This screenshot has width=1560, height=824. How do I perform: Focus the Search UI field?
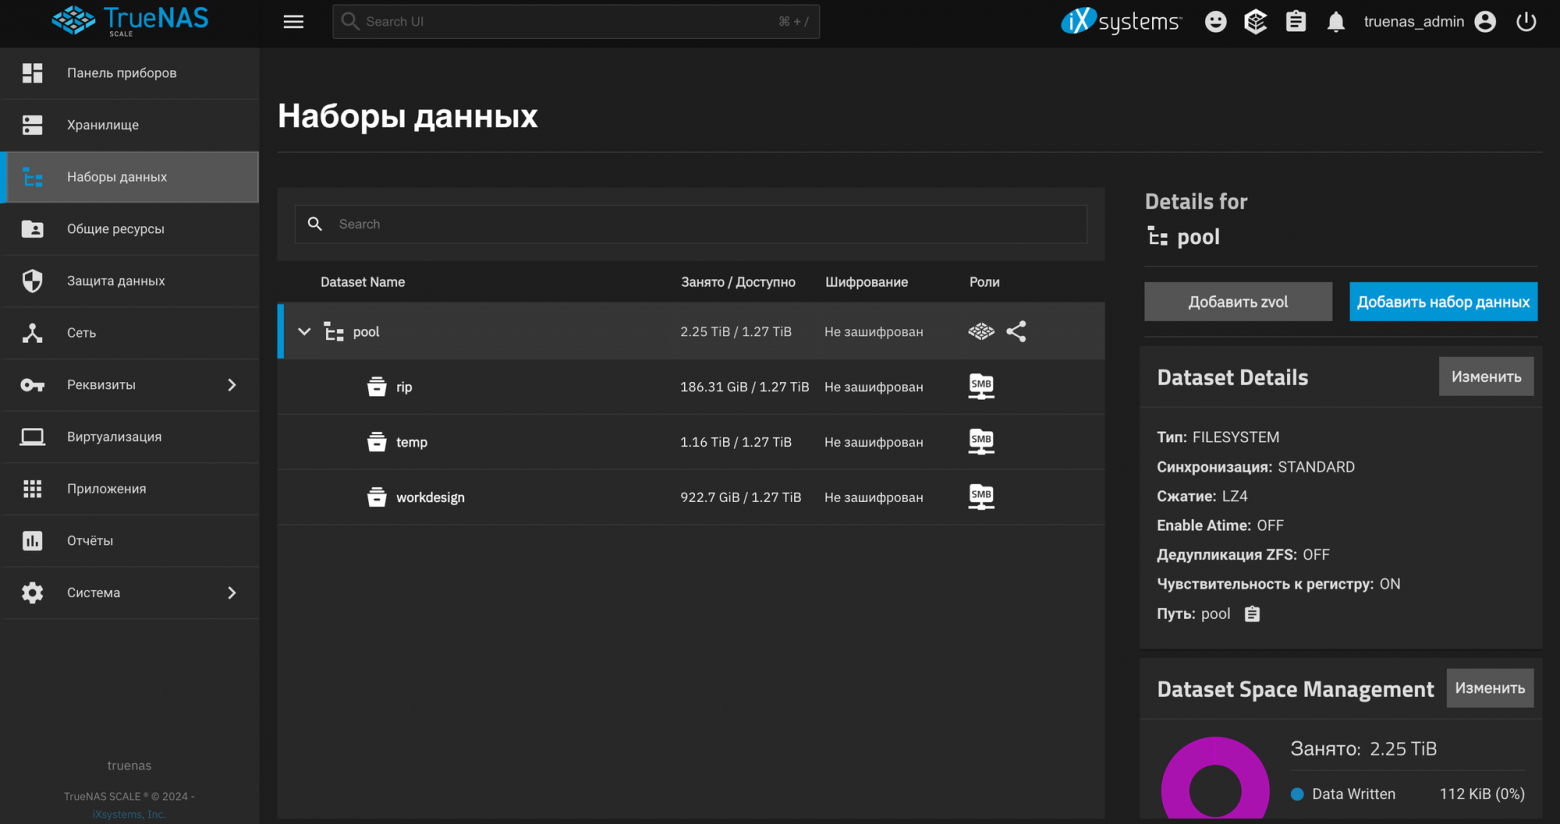[x=576, y=21]
